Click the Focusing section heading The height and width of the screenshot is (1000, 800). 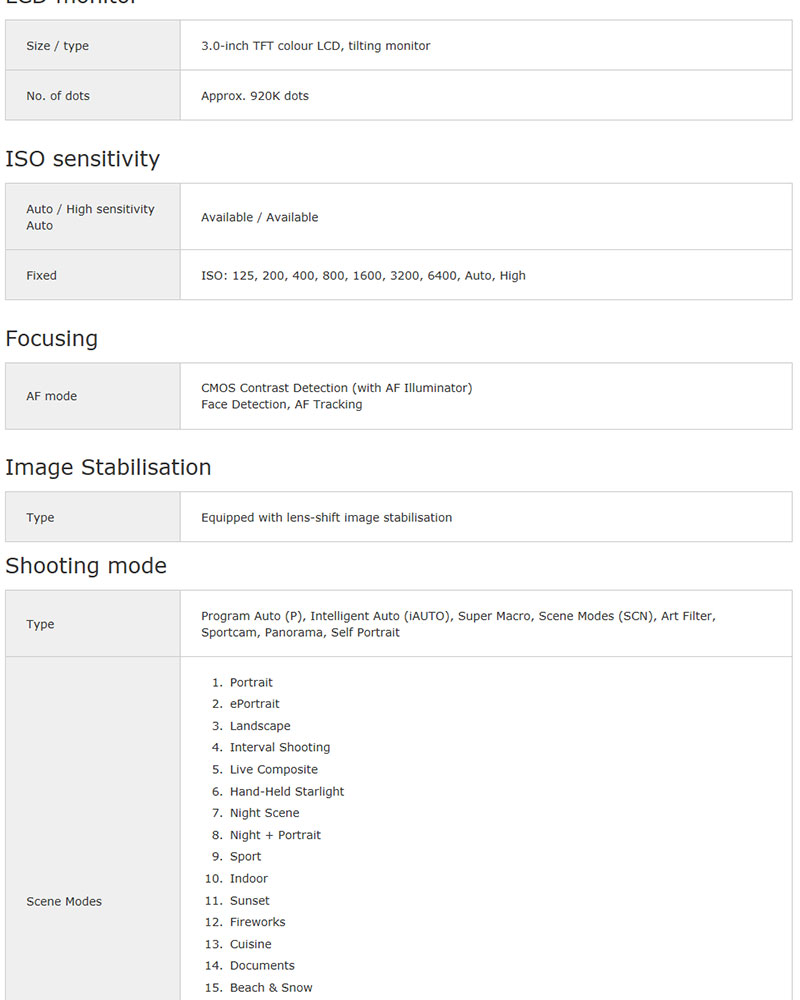(52, 338)
